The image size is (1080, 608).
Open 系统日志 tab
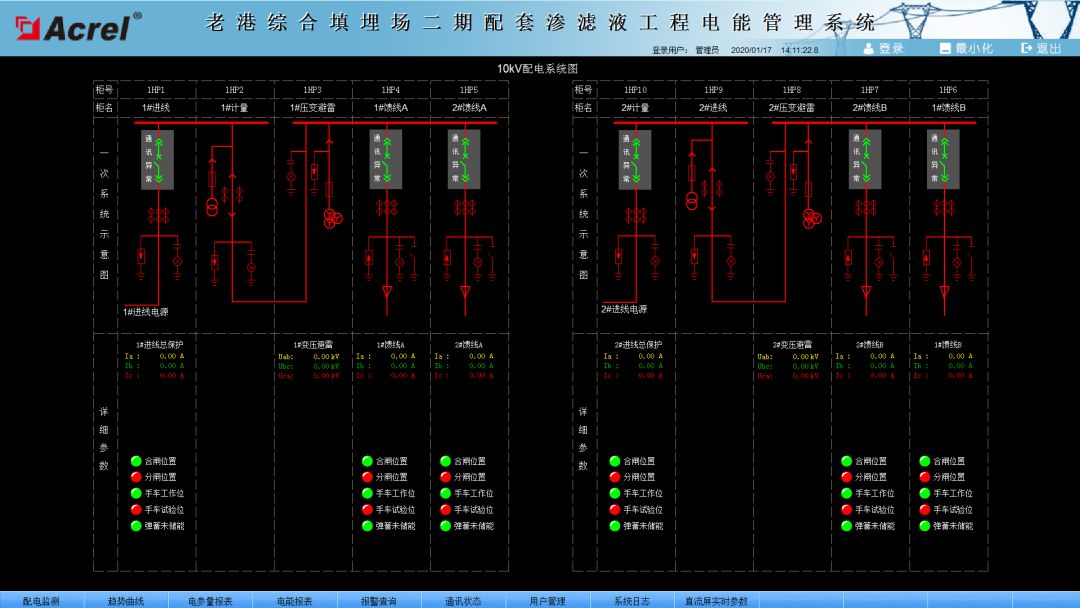[x=632, y=600]
